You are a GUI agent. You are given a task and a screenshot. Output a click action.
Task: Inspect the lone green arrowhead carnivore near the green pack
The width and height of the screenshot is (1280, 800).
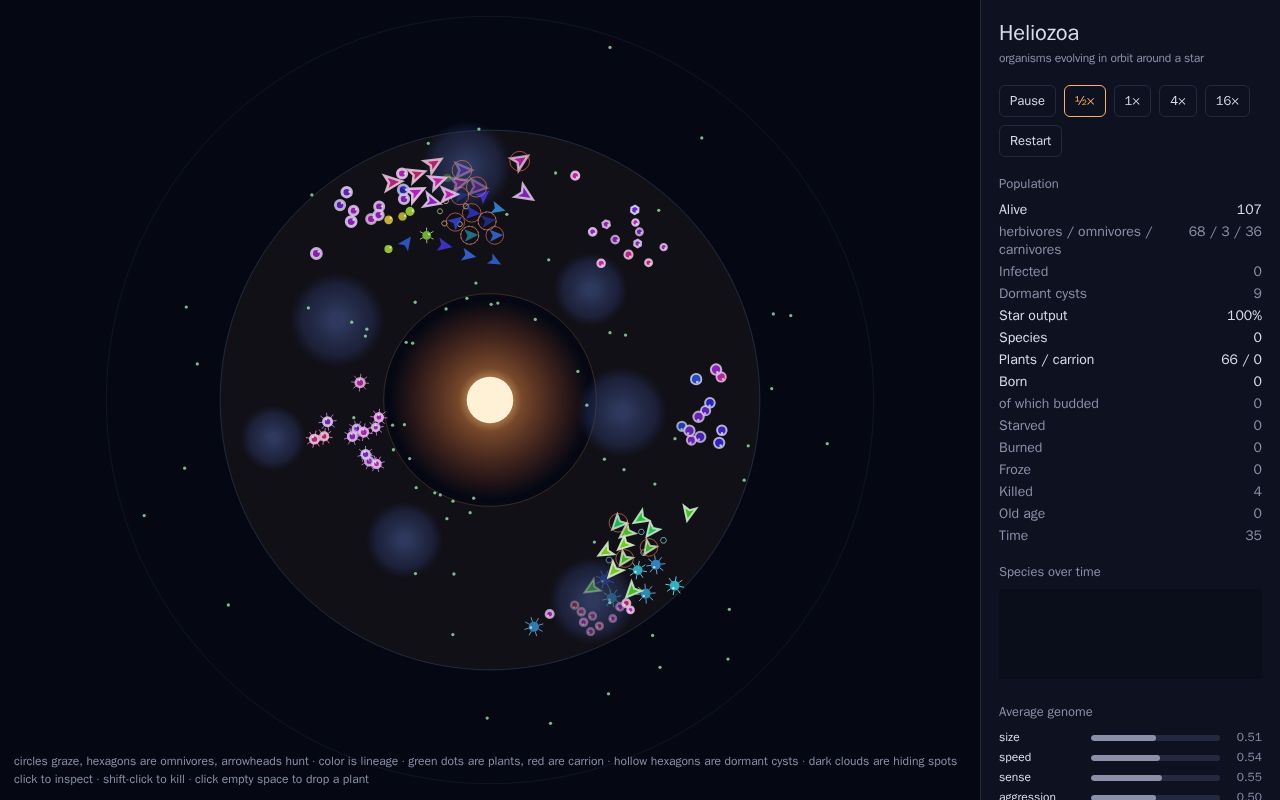[689, 513]
